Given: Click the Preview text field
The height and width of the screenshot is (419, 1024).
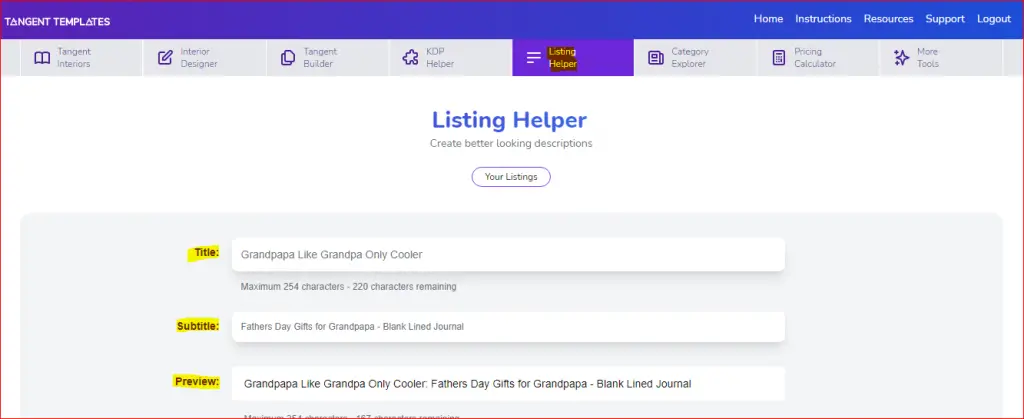Looking at the screenshot, I should coord(508,384).
